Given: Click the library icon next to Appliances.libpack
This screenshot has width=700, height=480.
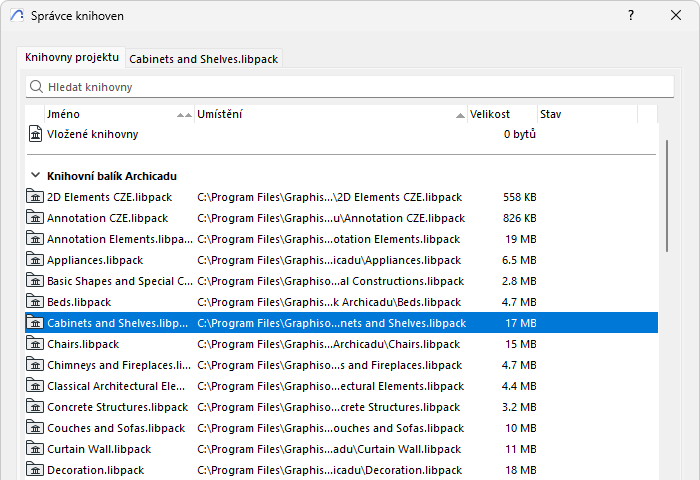Looking at the screenshot, I should point(35,259).
